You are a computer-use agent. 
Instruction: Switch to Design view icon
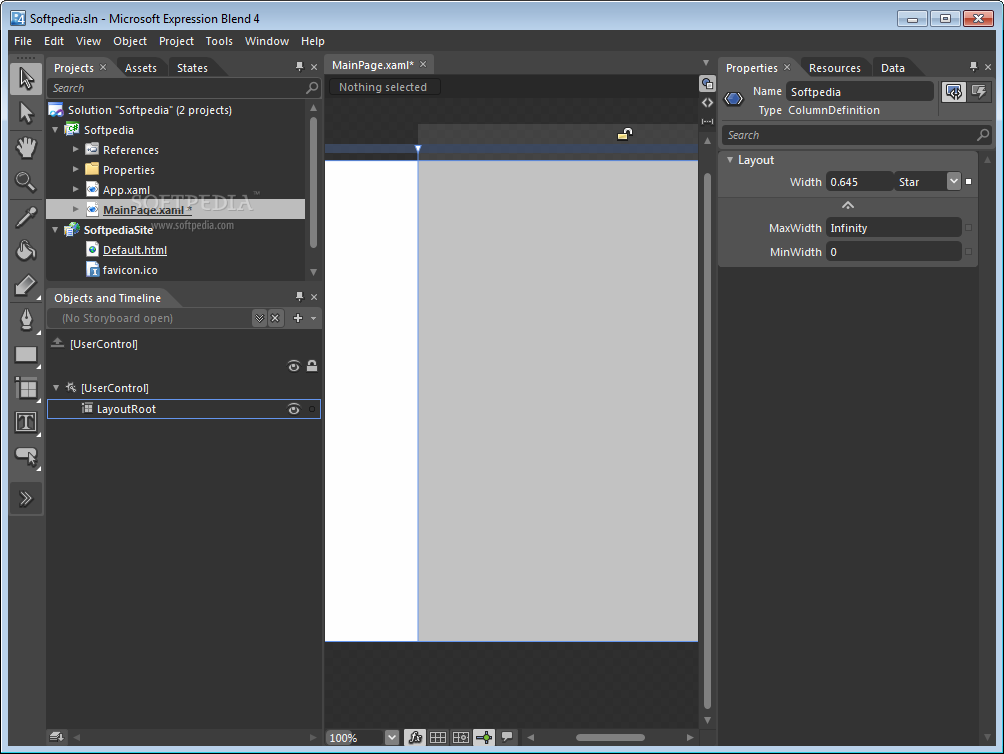coord(707,83)
